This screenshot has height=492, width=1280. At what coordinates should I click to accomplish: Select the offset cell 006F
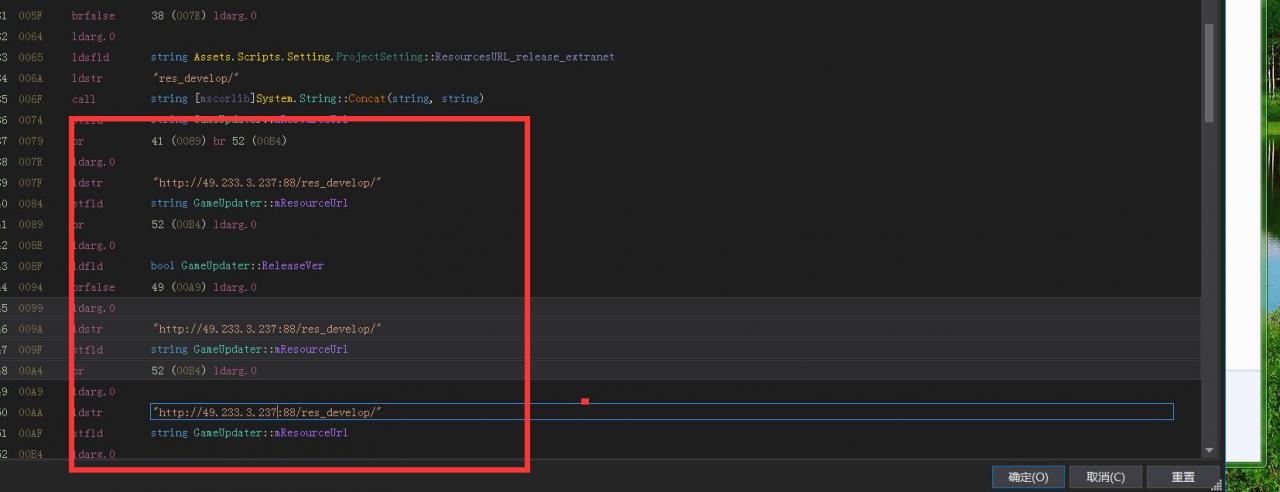(x=31, y=99)
